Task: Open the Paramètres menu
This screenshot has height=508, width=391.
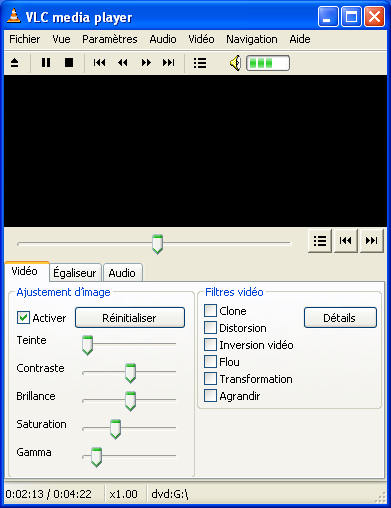Action: tap(110, 39)
